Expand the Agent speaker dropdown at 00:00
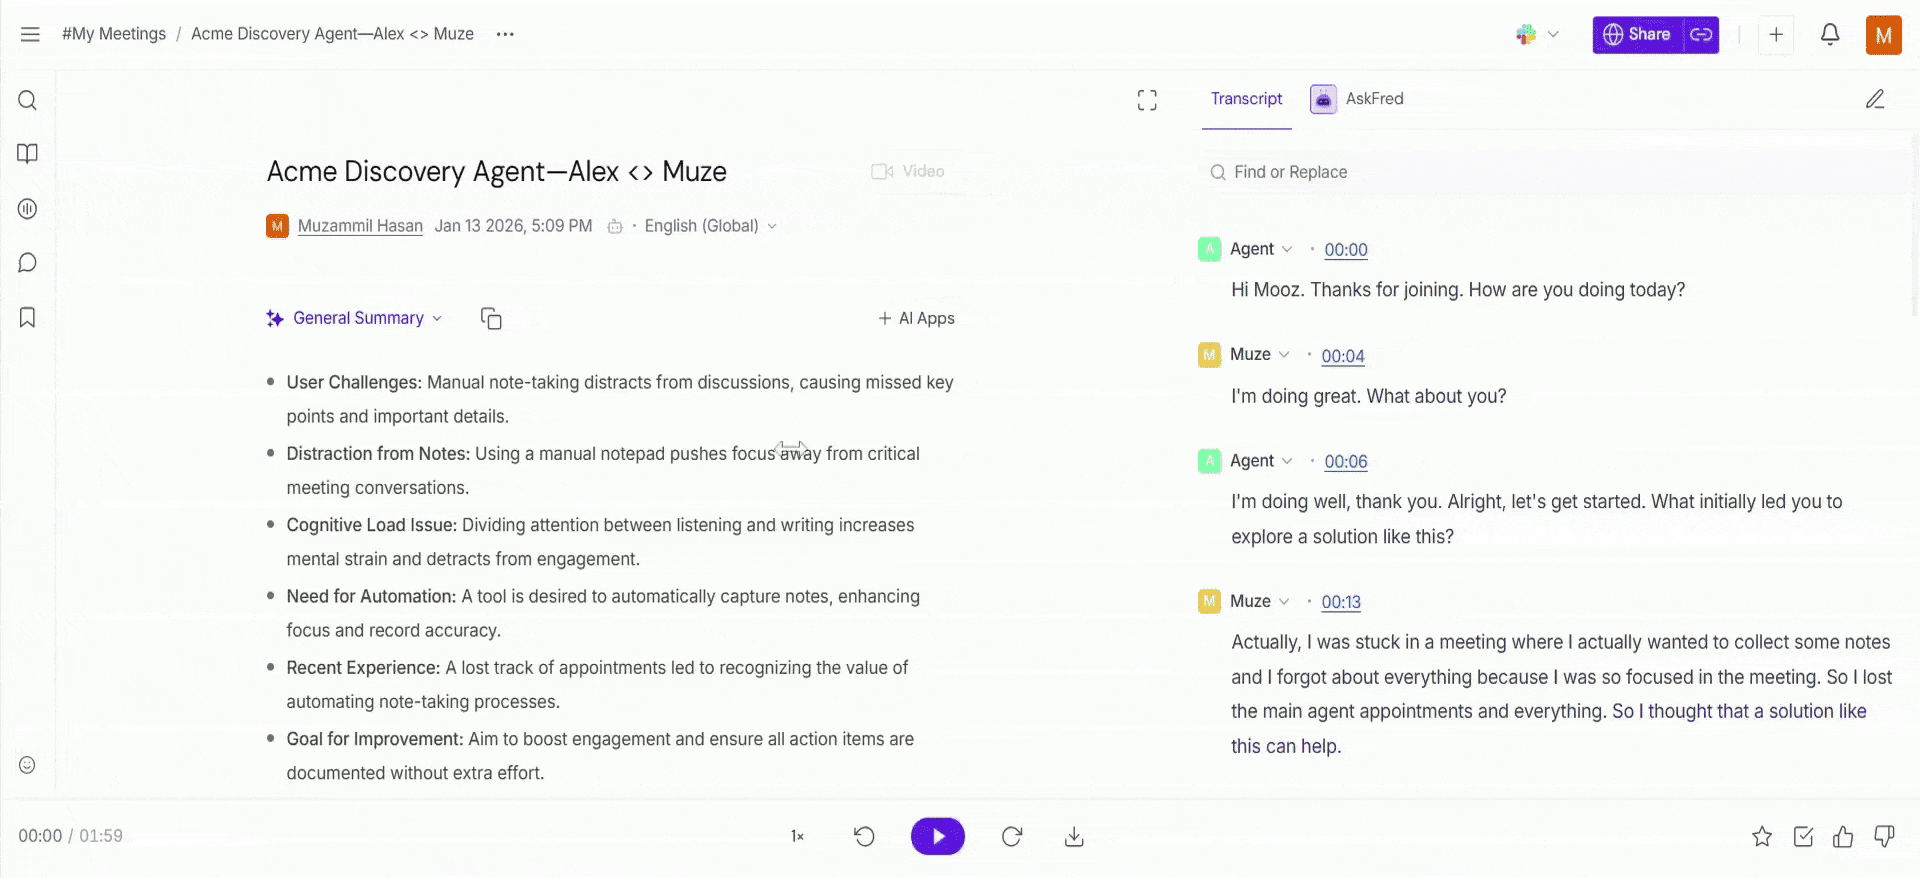1920x878 pixels. coord(1287,250)
